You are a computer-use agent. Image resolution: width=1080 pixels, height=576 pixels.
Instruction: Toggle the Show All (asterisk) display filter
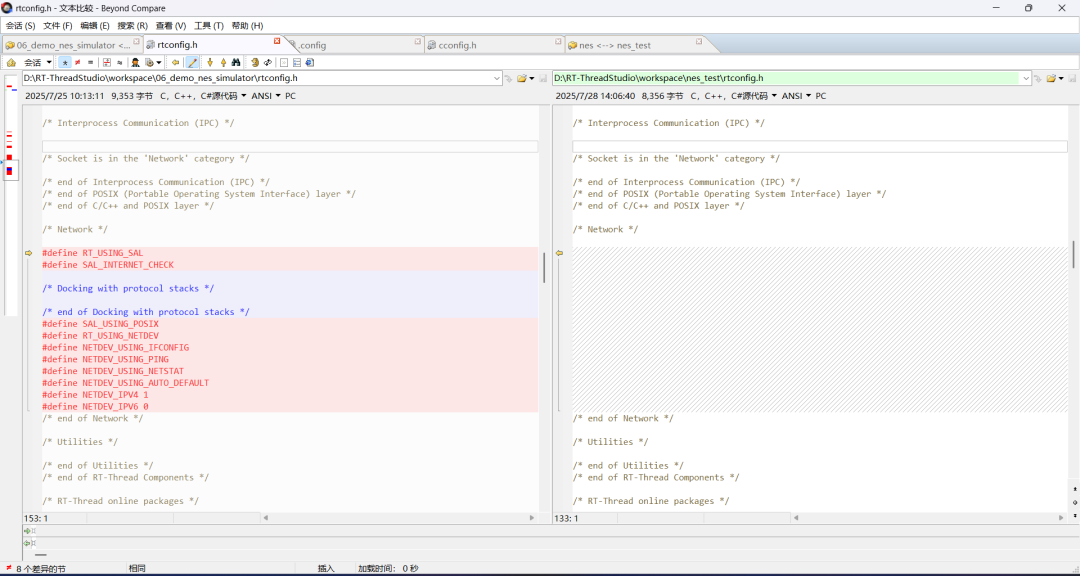coord(65,62)
